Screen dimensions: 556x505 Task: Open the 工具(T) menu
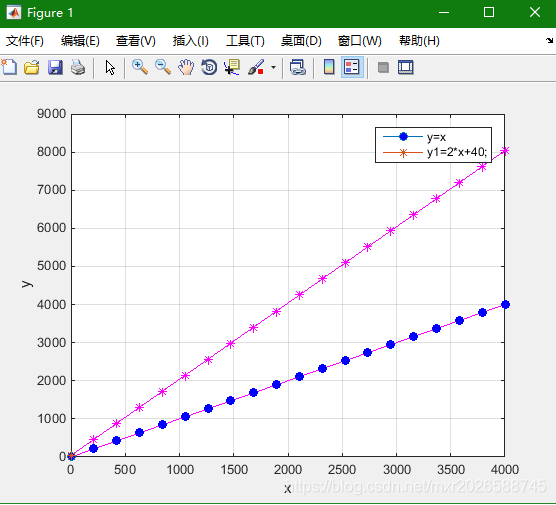245,41
